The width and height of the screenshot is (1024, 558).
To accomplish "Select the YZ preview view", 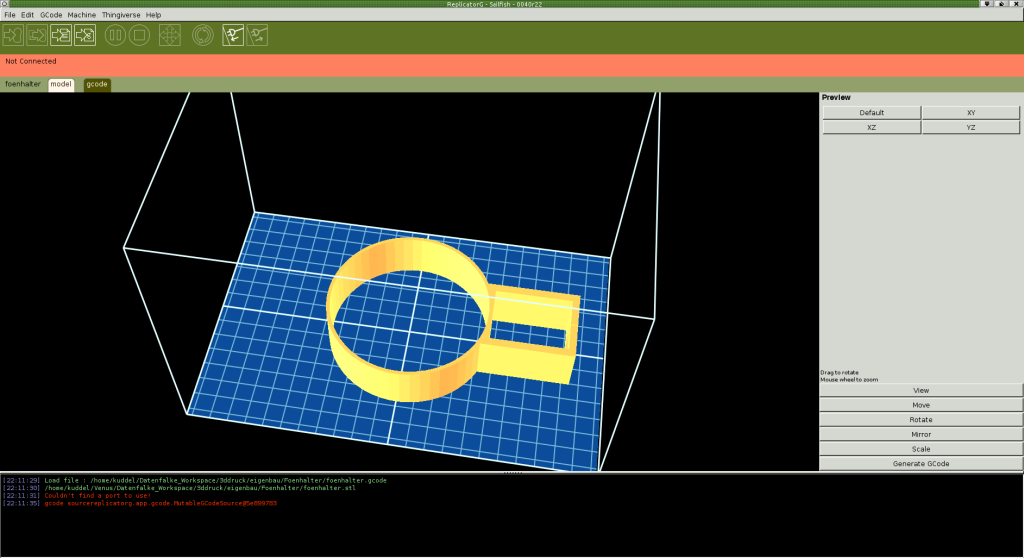I will pos(970,127).
